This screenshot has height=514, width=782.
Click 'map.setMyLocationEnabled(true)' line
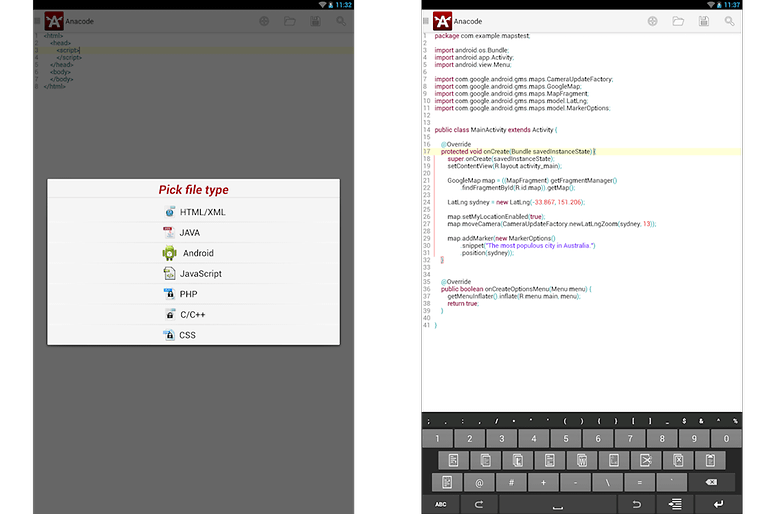tap(496, 216)
